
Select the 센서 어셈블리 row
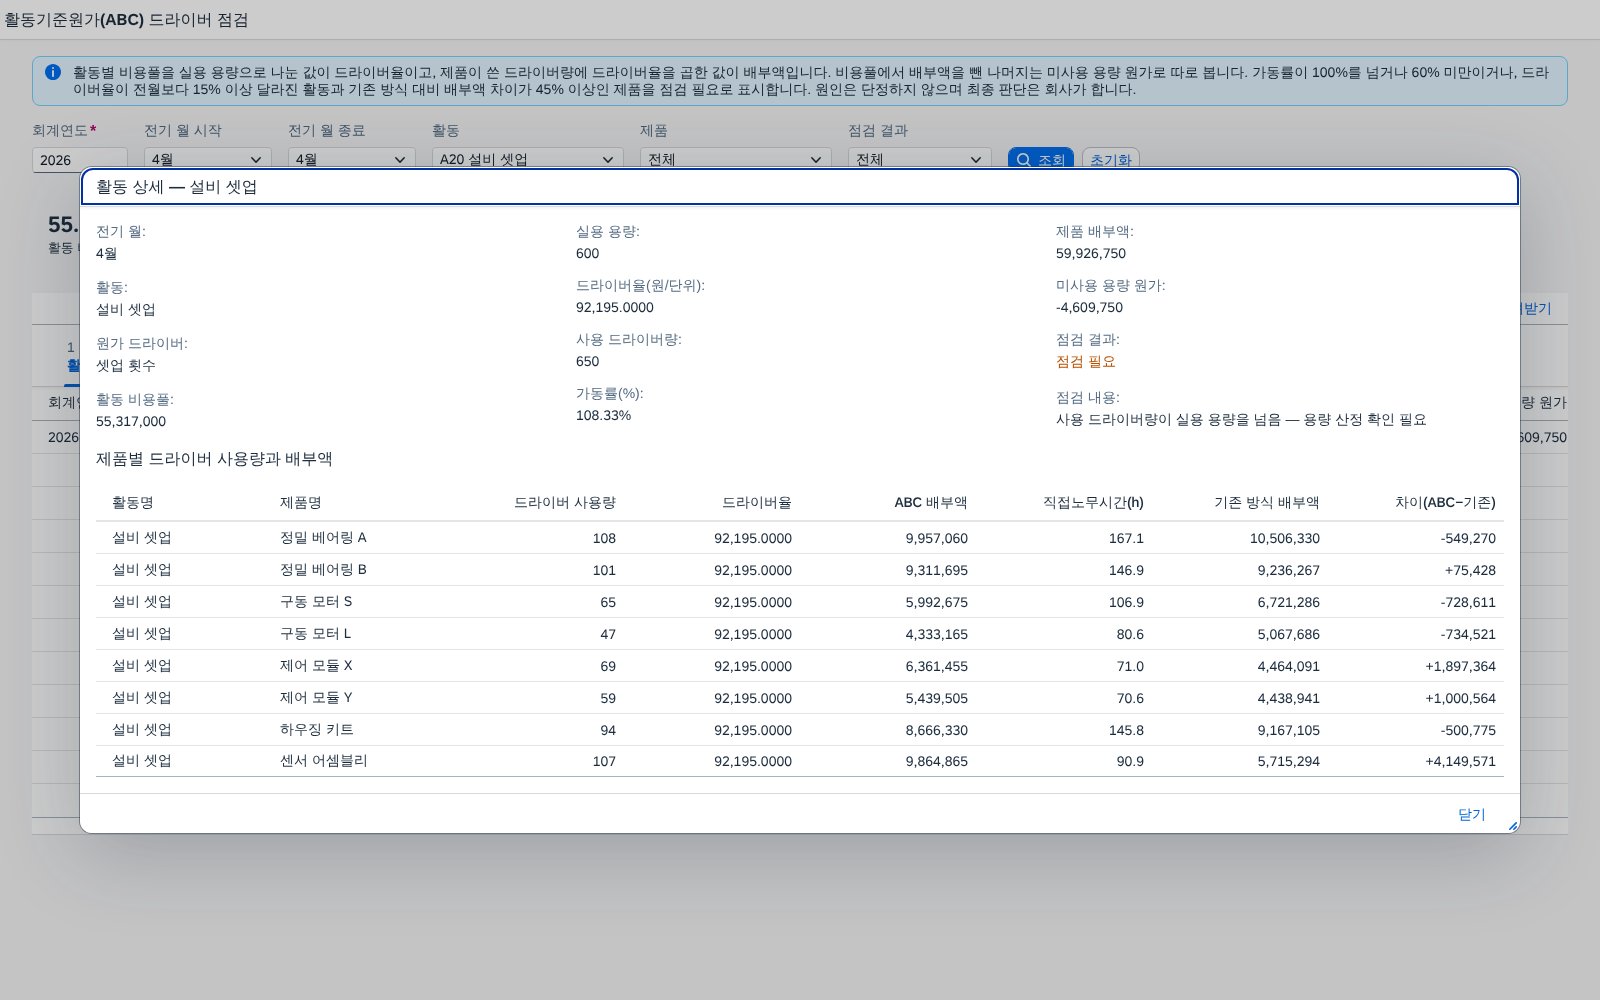tap(800, 761)
